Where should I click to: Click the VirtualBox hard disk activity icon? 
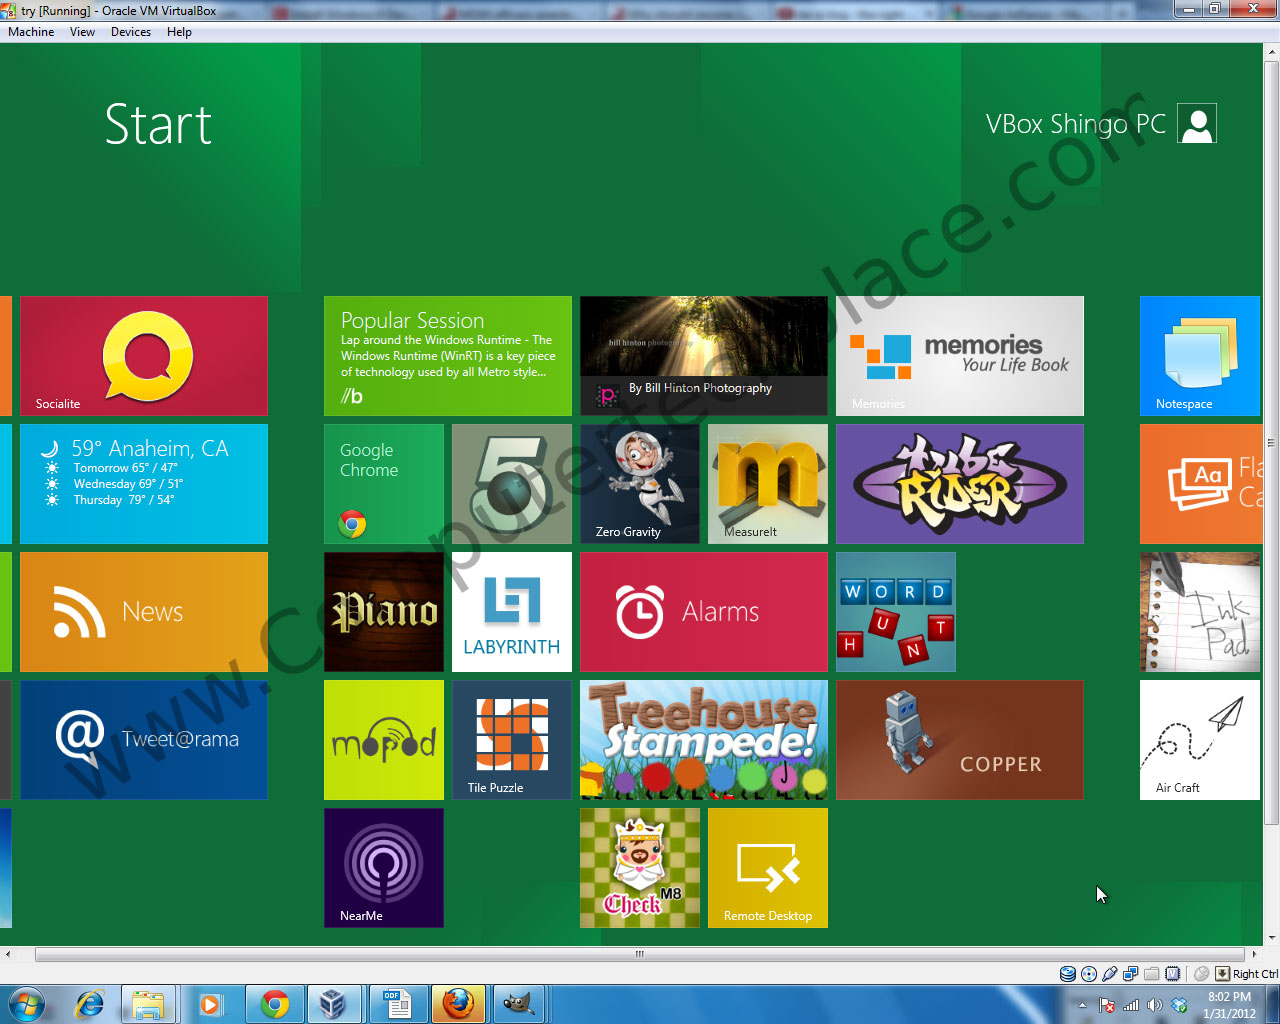point(1068,974)
